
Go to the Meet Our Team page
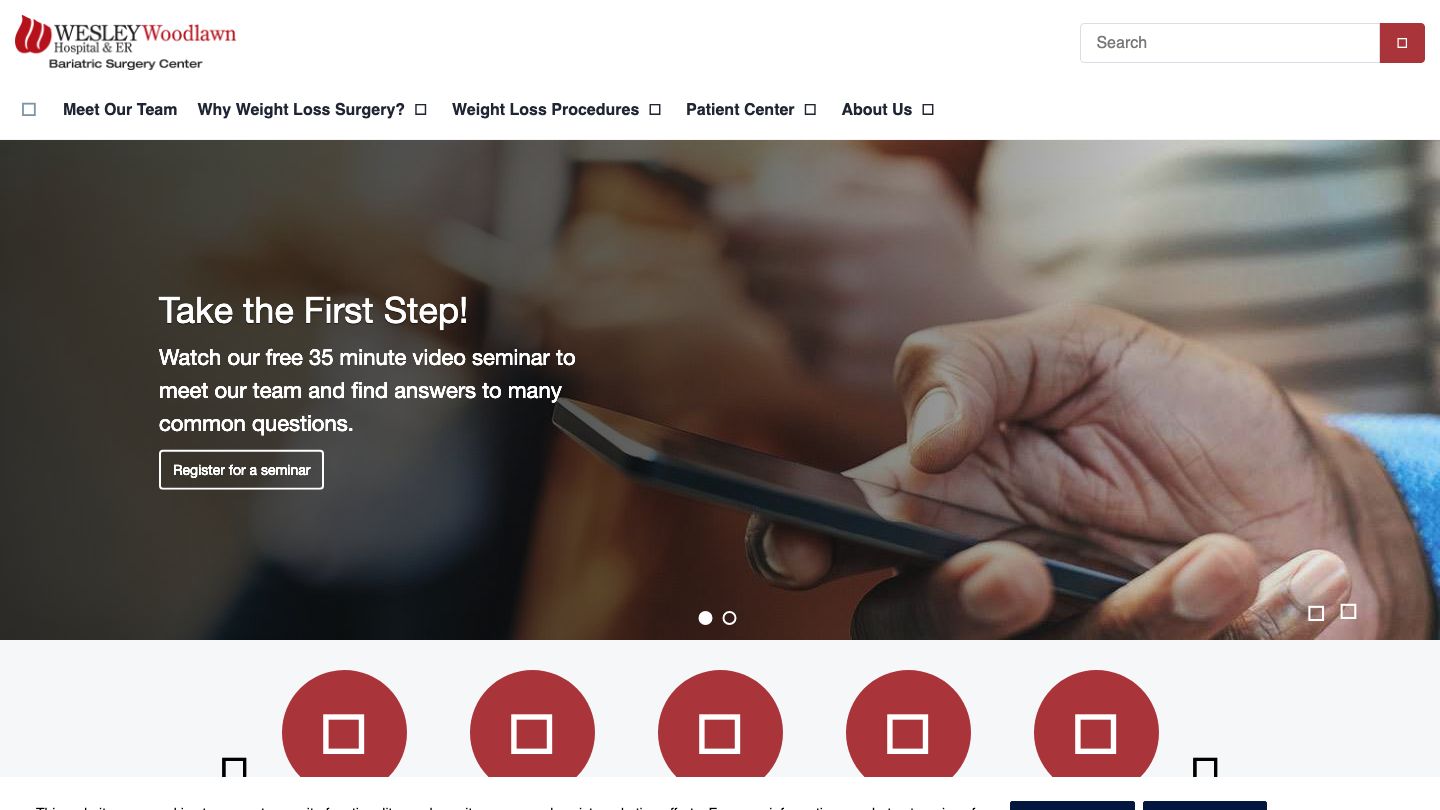click(x=120, y=110)
